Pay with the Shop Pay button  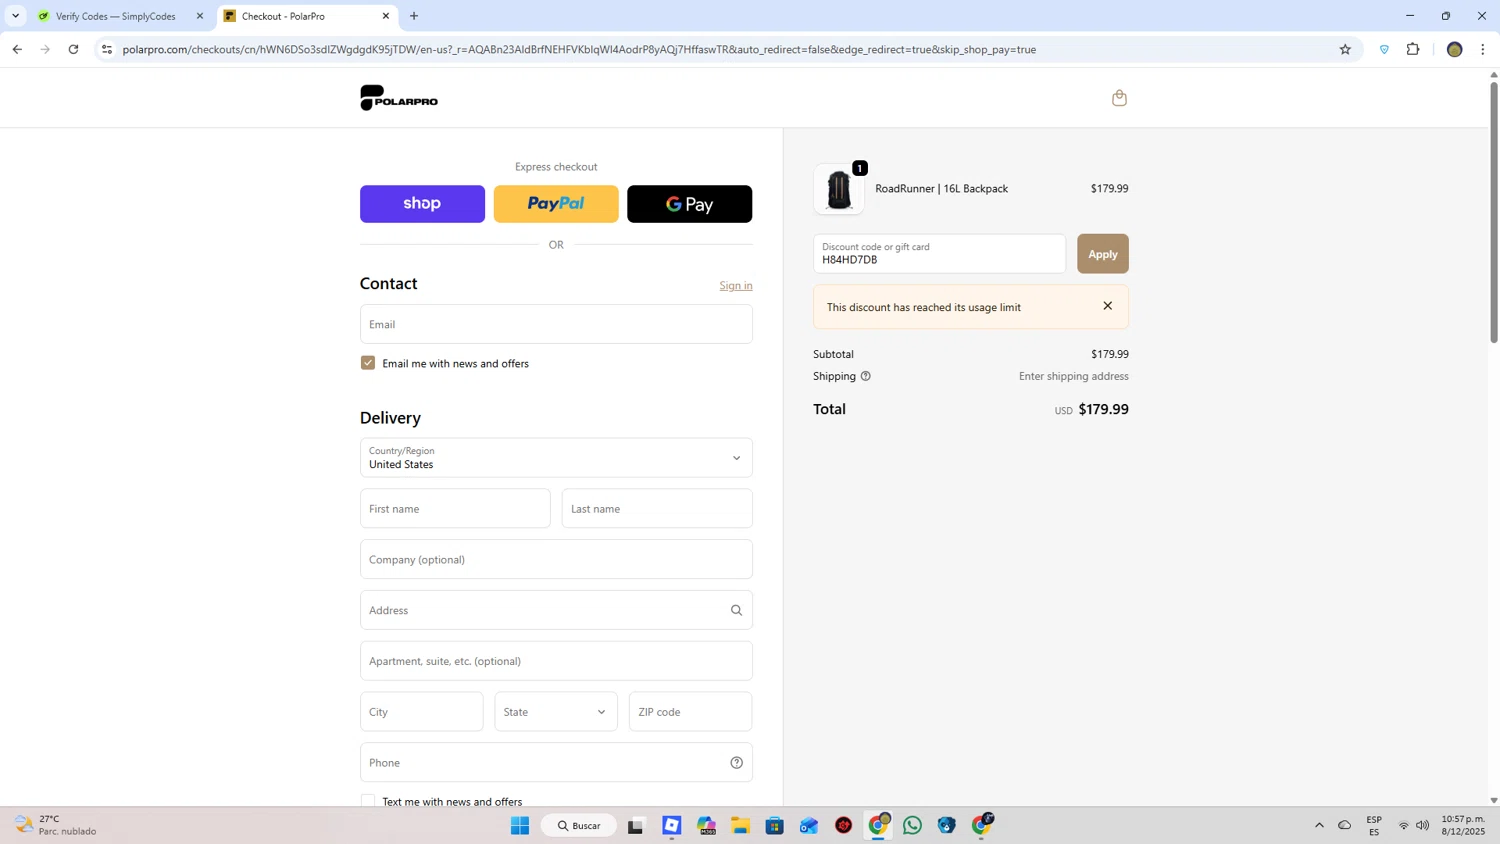[422, 204]
